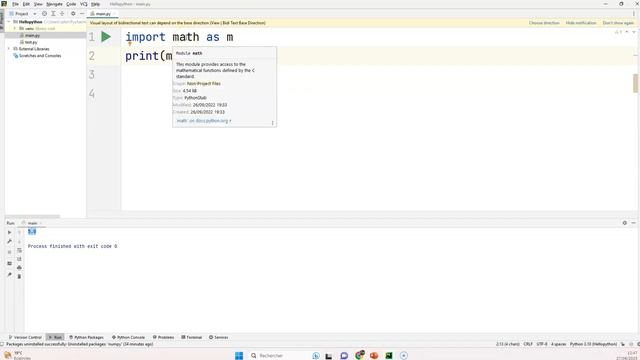Click the Stop square icon in the Run panel
The width and height of the screenshot is (640, 360).
point(9,252)
